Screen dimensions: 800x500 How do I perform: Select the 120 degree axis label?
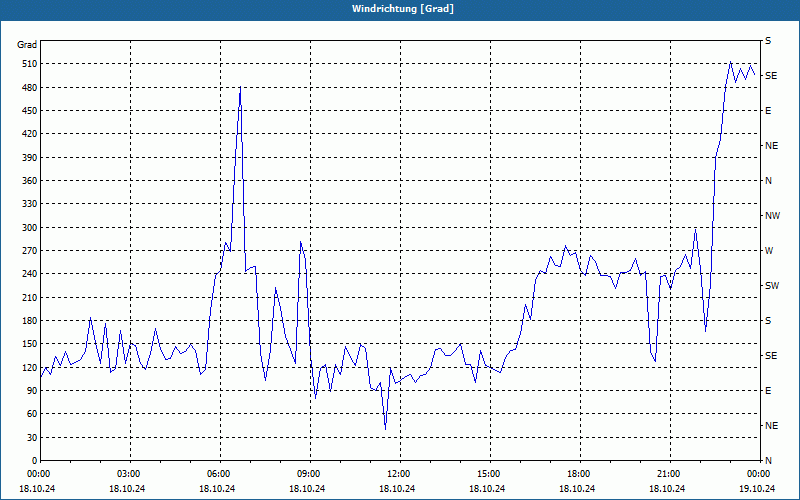coord(30,367)
